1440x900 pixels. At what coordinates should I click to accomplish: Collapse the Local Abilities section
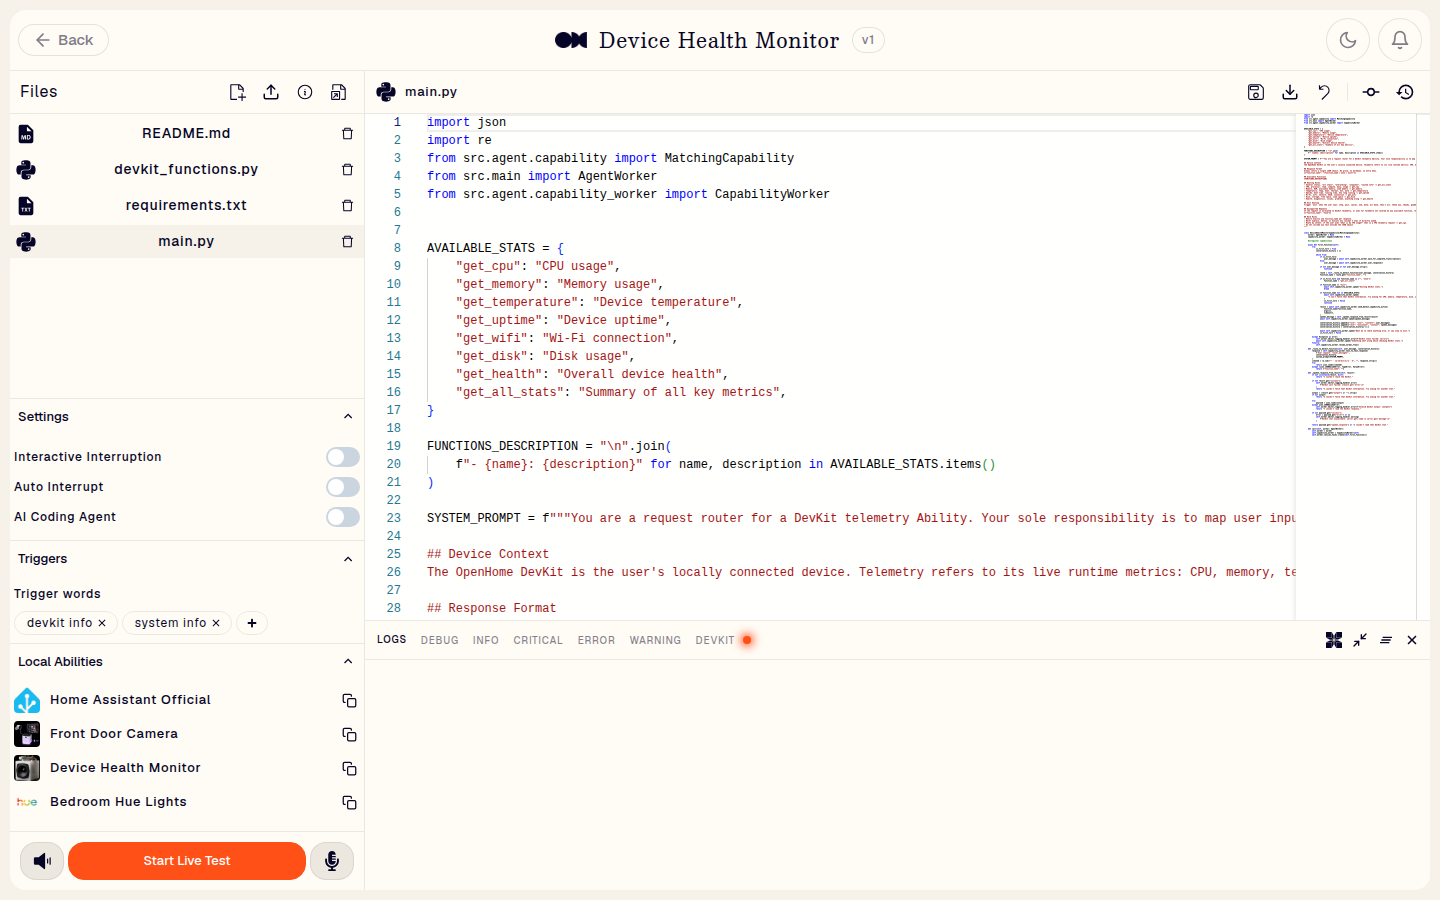[348, 662]
